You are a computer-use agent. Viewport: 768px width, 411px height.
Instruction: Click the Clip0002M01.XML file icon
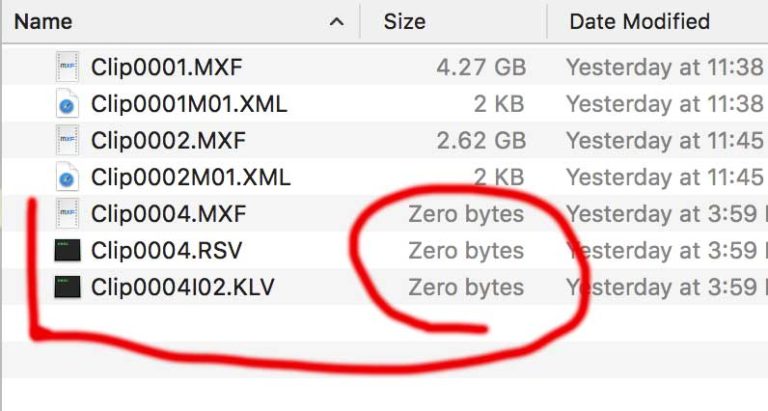[x=67, y=178]
